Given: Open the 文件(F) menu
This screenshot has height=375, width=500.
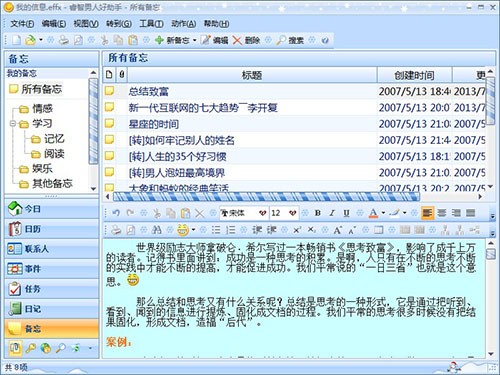Looking at the screenshot, I should tap(22, 24).
